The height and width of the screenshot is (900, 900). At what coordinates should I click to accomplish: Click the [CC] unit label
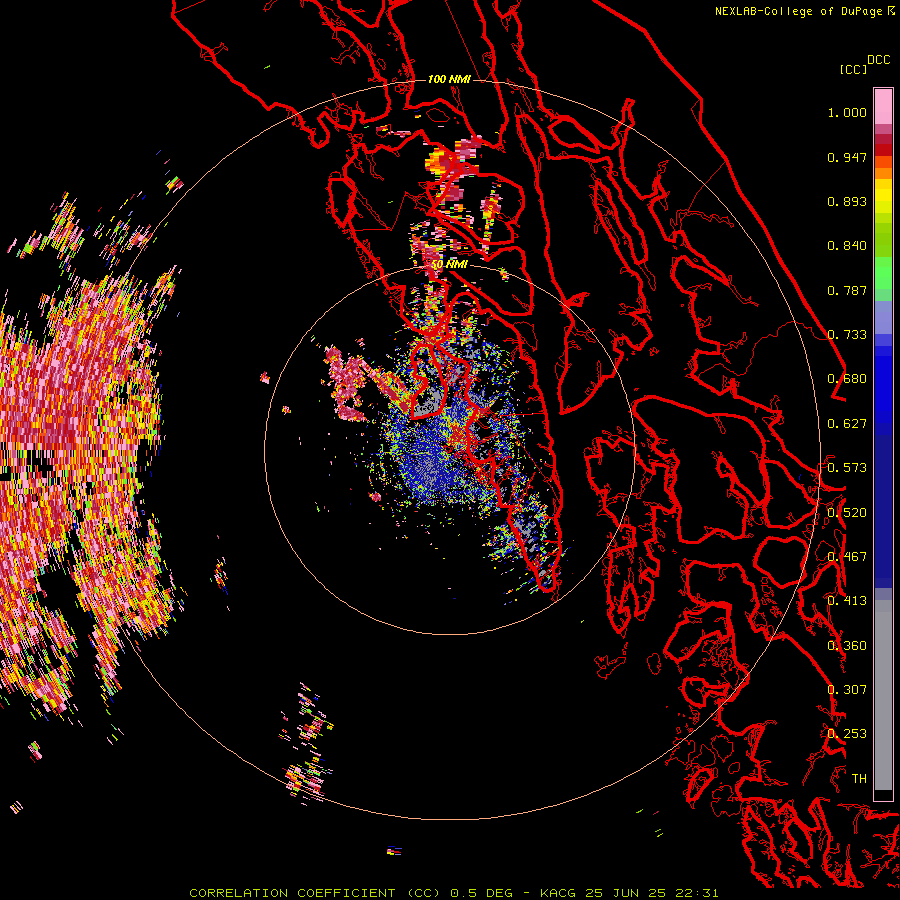854,69
